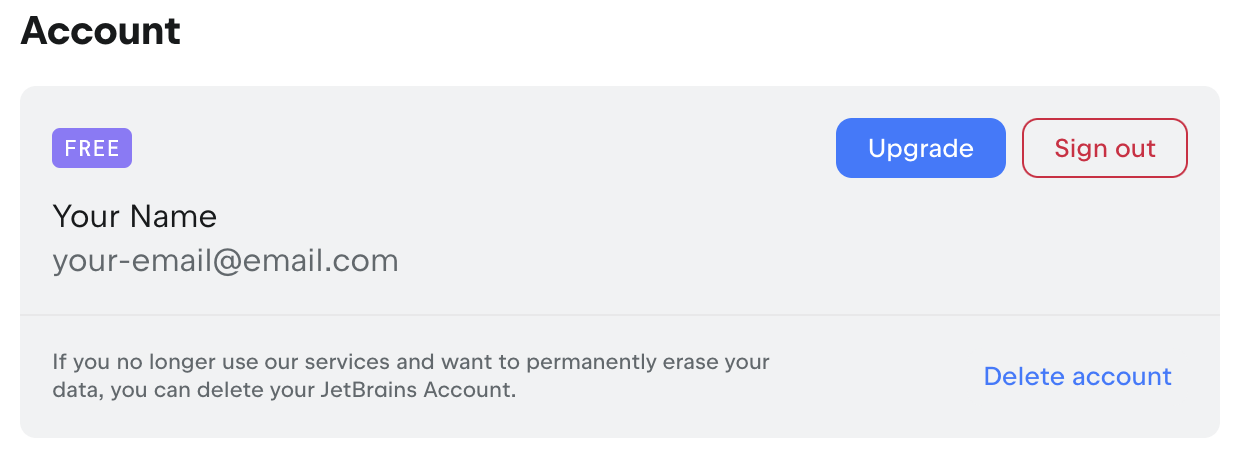Click the your-email@email.com address
Image resolution: width=1240 pixels, height=458 pixels.
225,261
